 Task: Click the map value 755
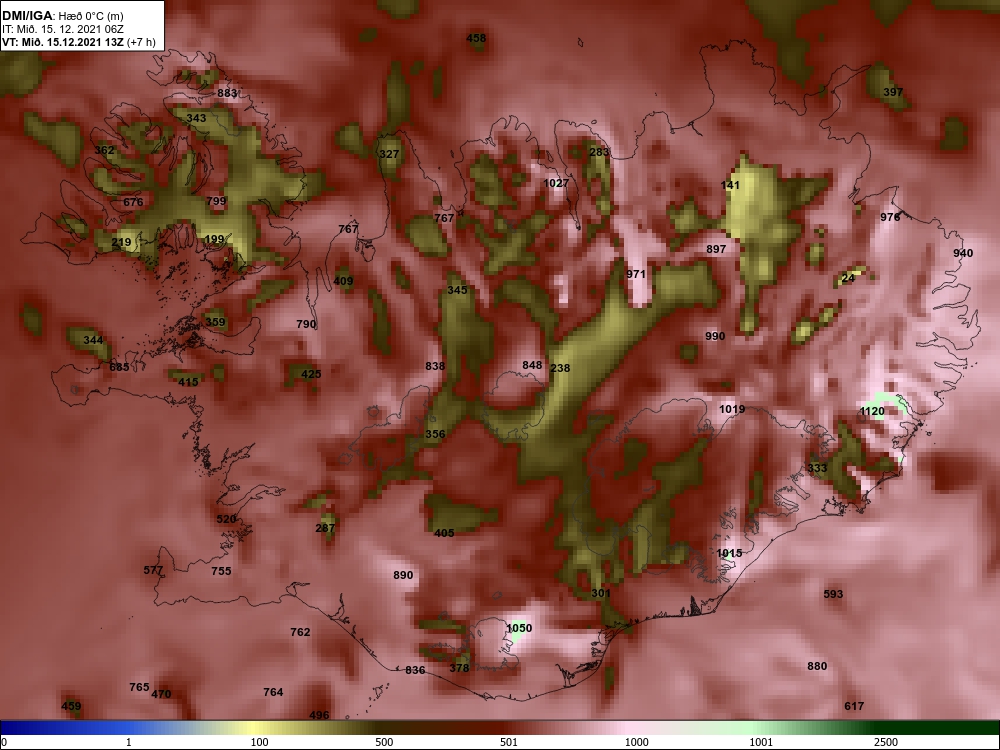pos(221,571)
